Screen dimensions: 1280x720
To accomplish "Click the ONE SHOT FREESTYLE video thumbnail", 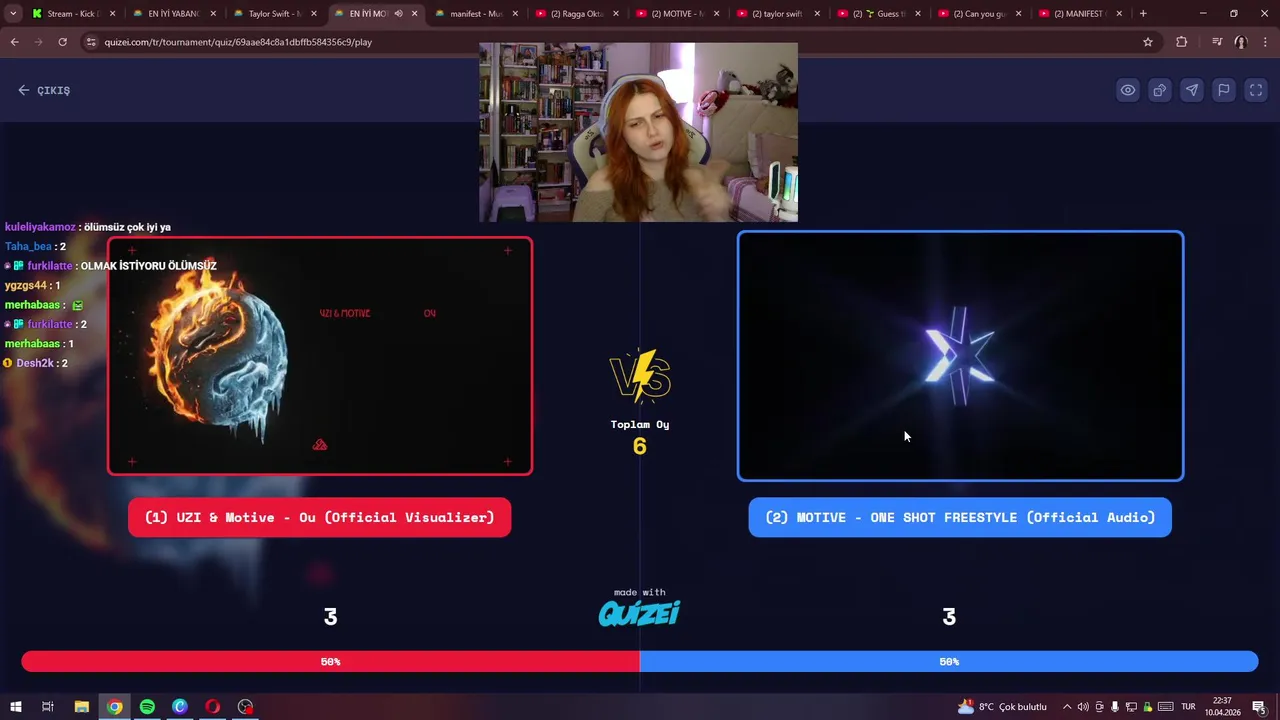I will 960,356.
